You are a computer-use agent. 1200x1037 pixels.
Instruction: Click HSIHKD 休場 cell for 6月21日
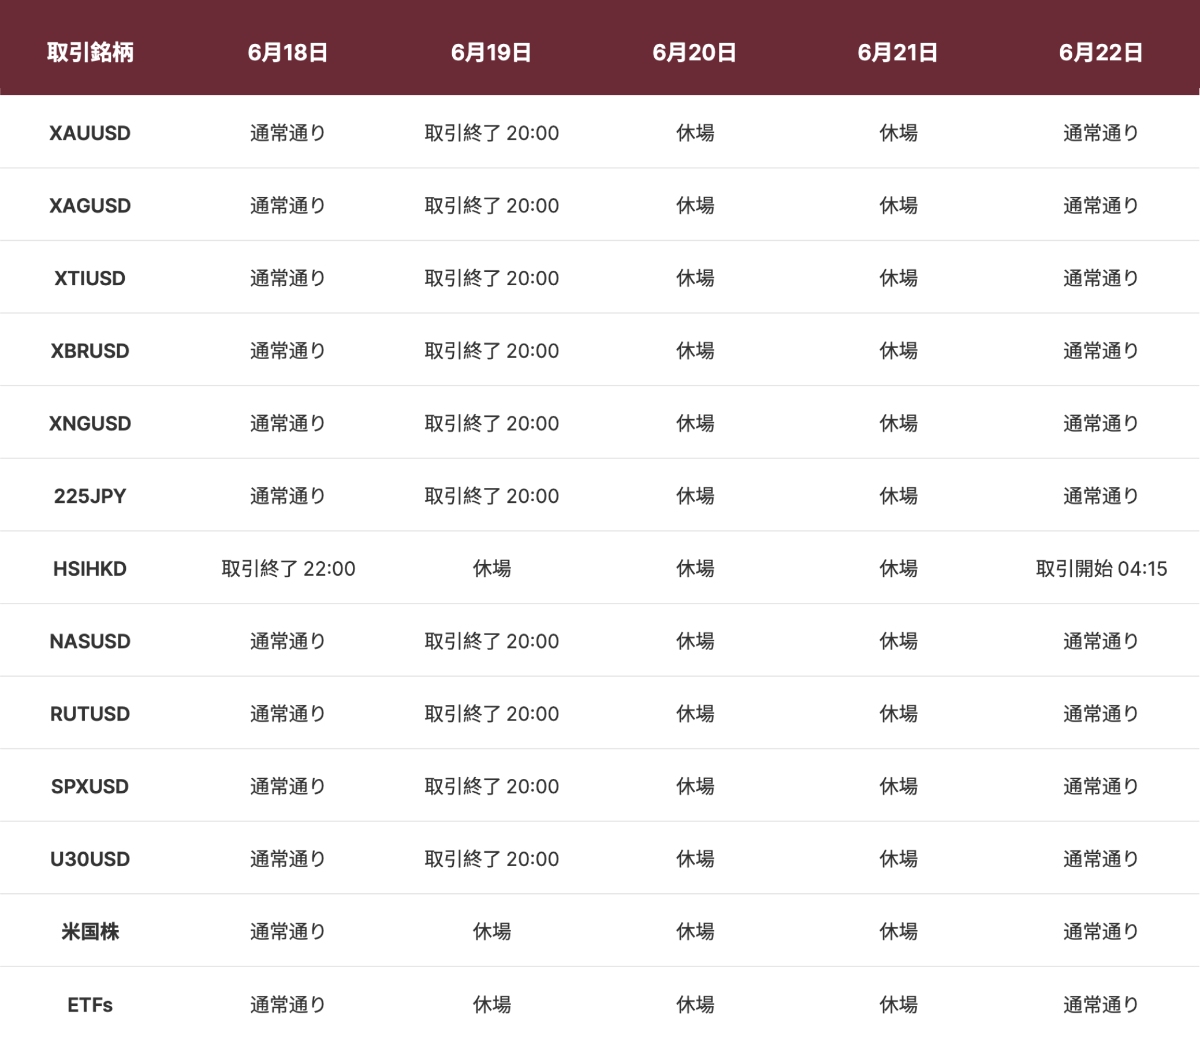[898, 569]
